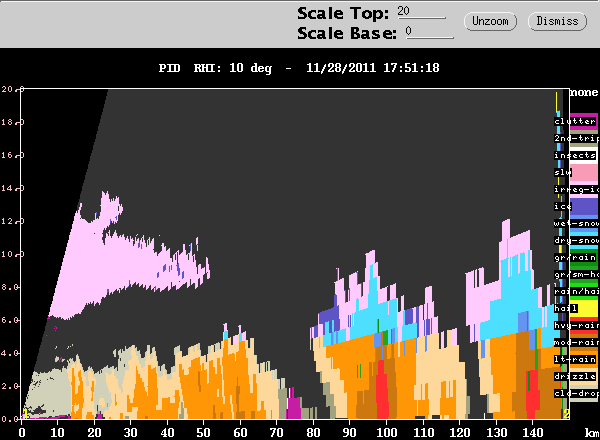Screen dimensions: 600x440
Task: Click the 'irreg-ice' legend label
Action: coord(576,189)
